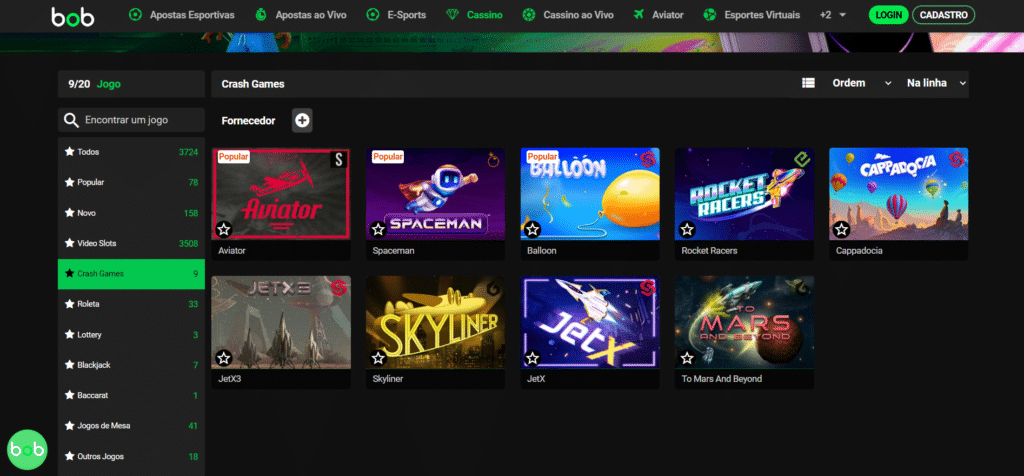Open the JetX3 game thumbnail
The height and width of the screenshot is (476, 1024).
[x=281, y=322]
